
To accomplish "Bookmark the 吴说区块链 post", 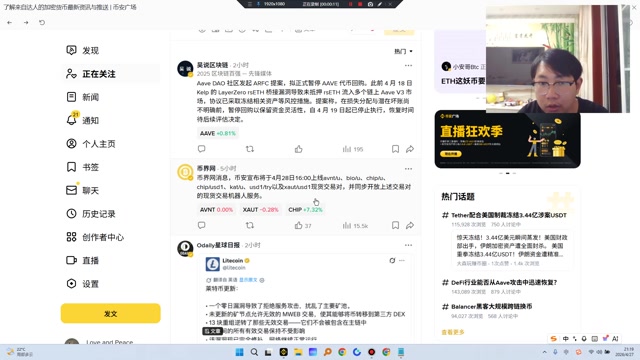I will [395, 149].
